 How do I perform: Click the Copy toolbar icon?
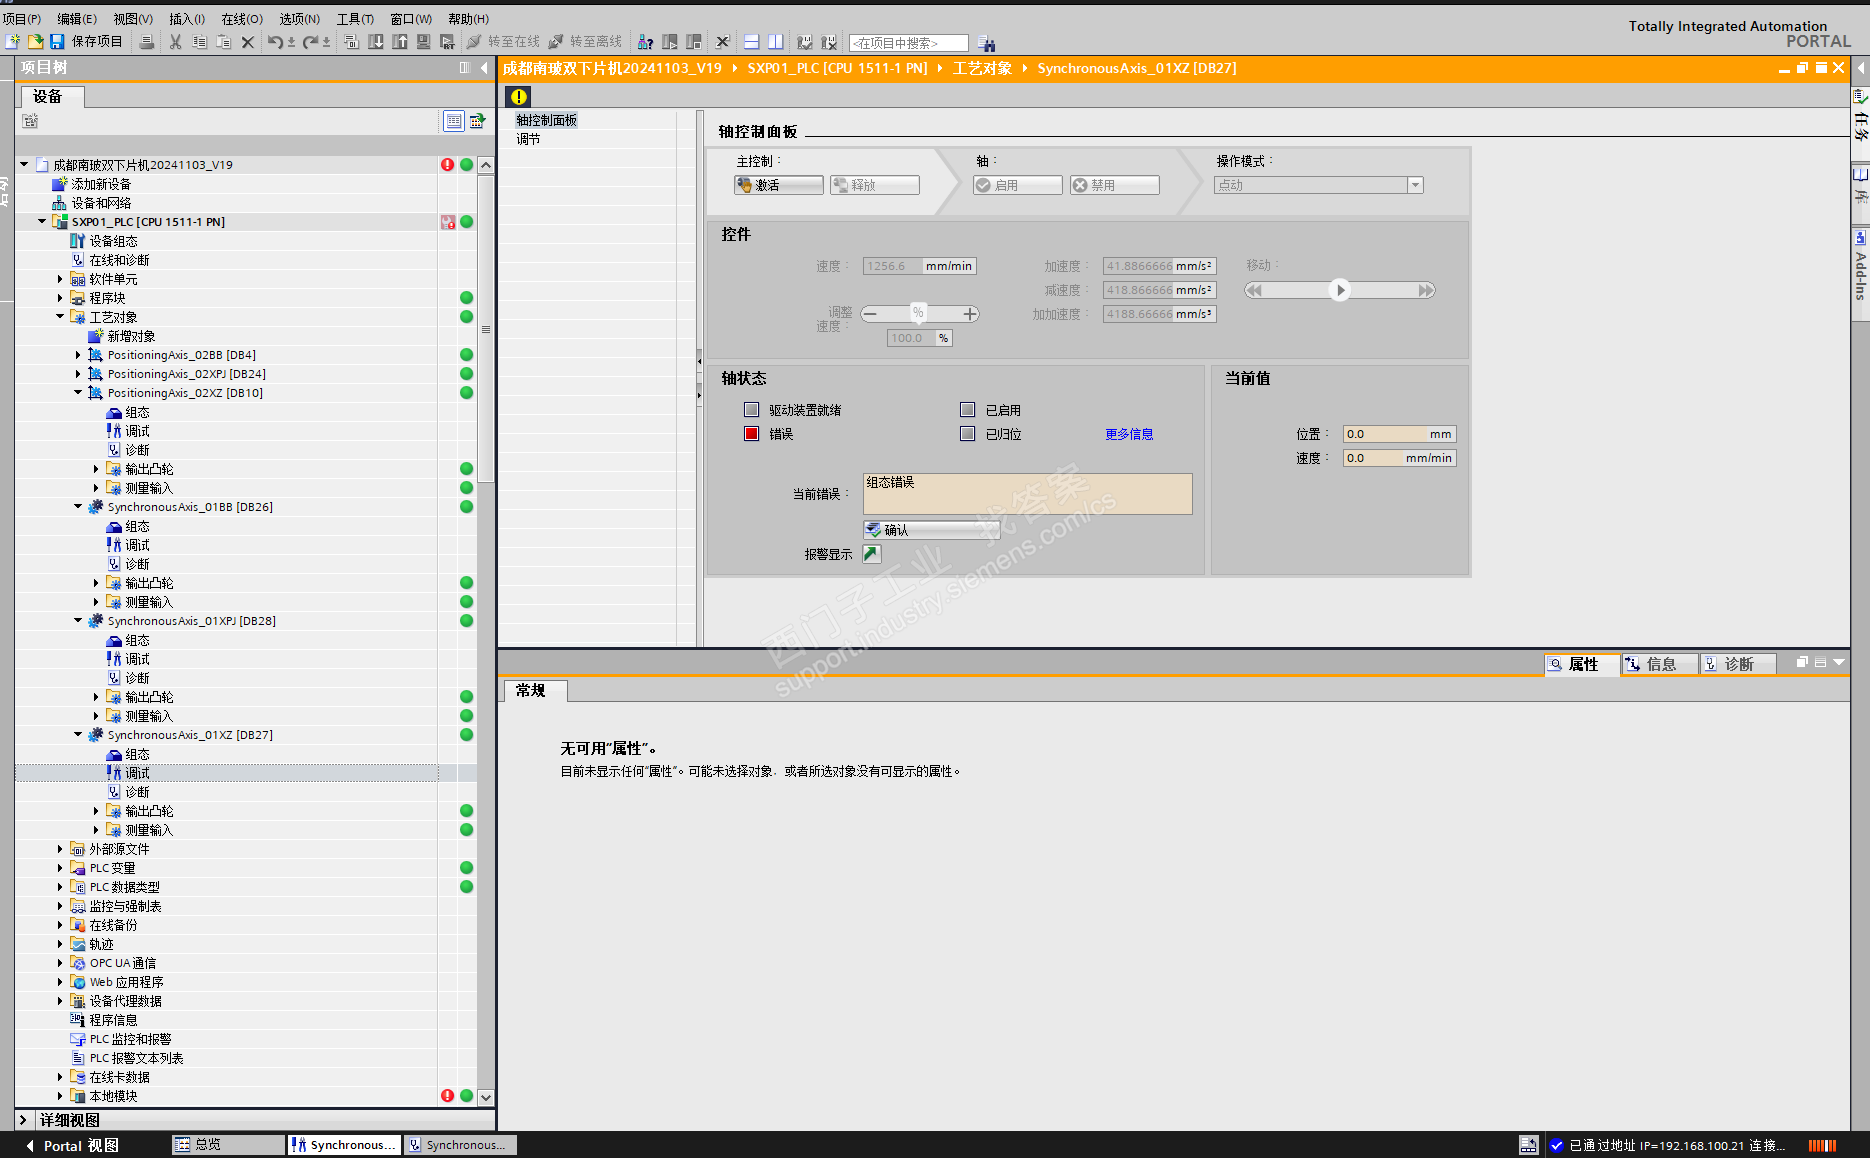point(200,41)
